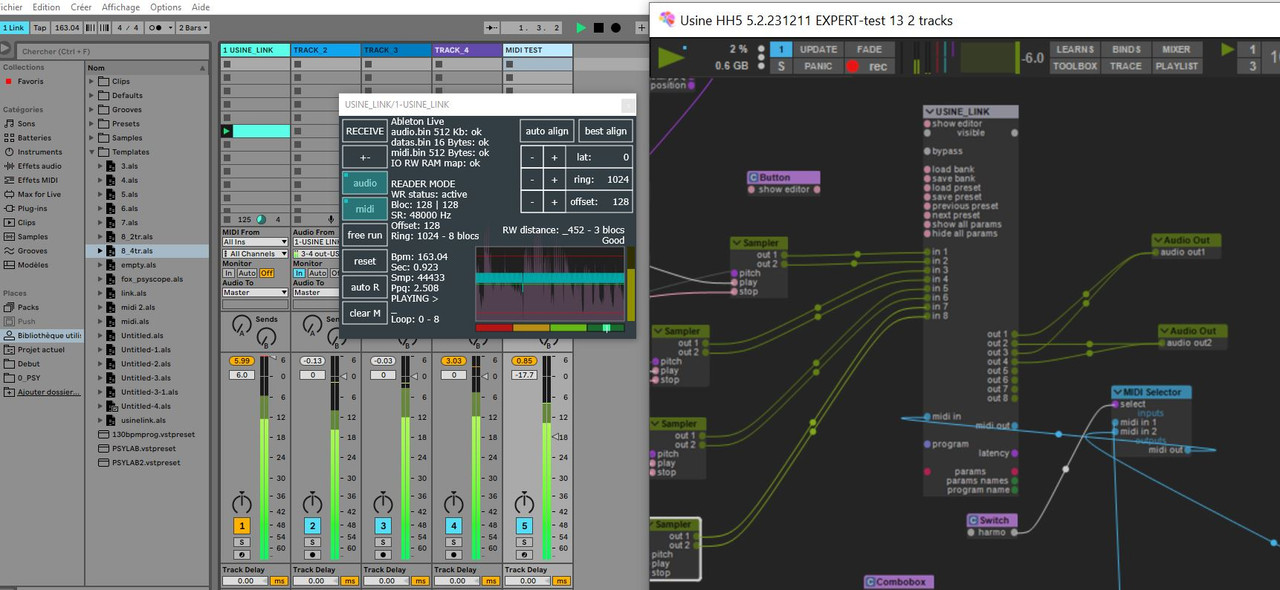The height and width of the screenshot is (590, 1280).
Task: Click best align button
Action: coord(606,131)
